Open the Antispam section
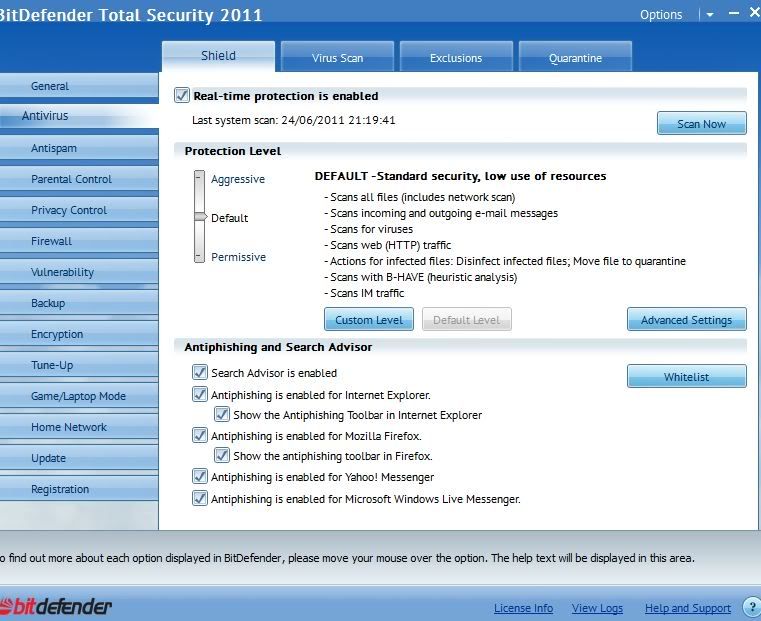The height and width of the screenshot is (621, 761). click(79, 148)
